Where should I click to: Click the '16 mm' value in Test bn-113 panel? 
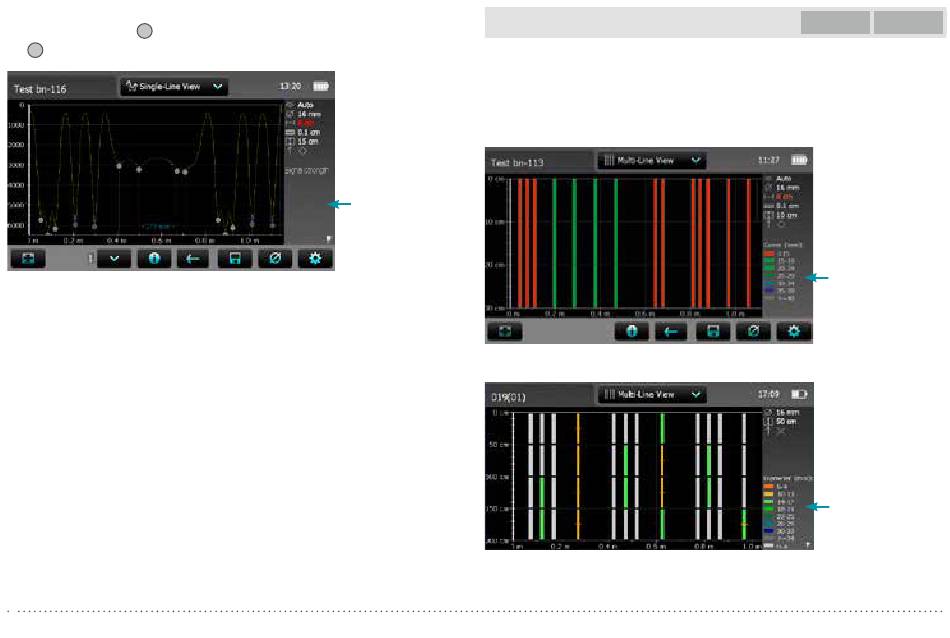coord(788,188)
